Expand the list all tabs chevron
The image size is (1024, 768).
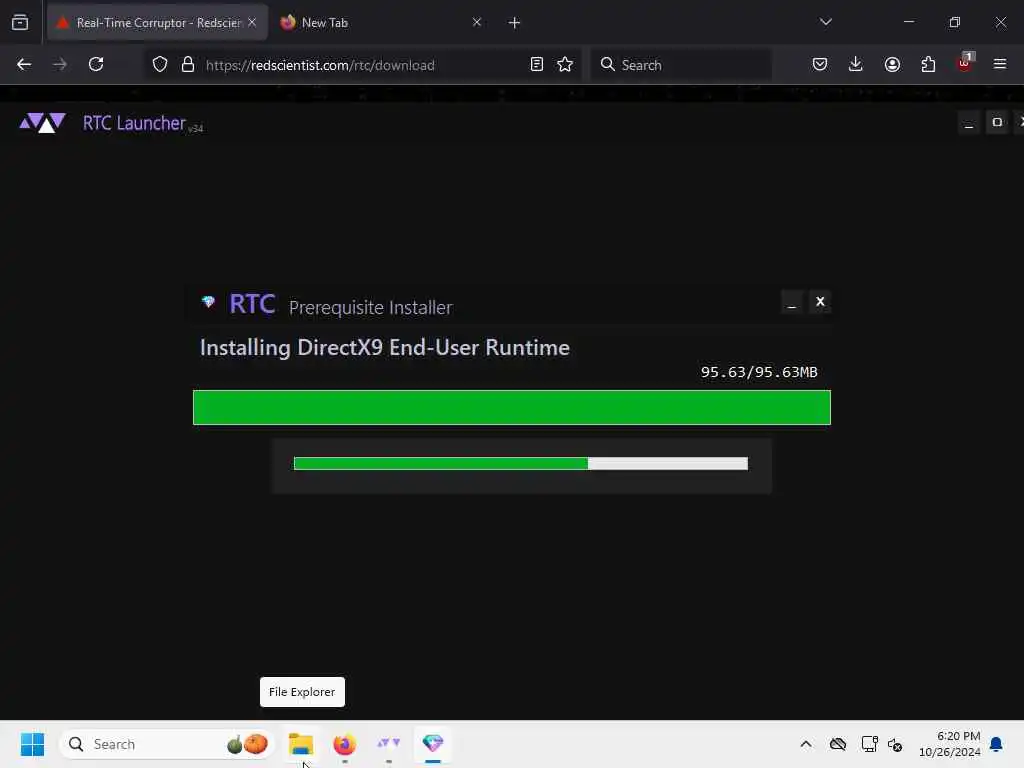825,22
